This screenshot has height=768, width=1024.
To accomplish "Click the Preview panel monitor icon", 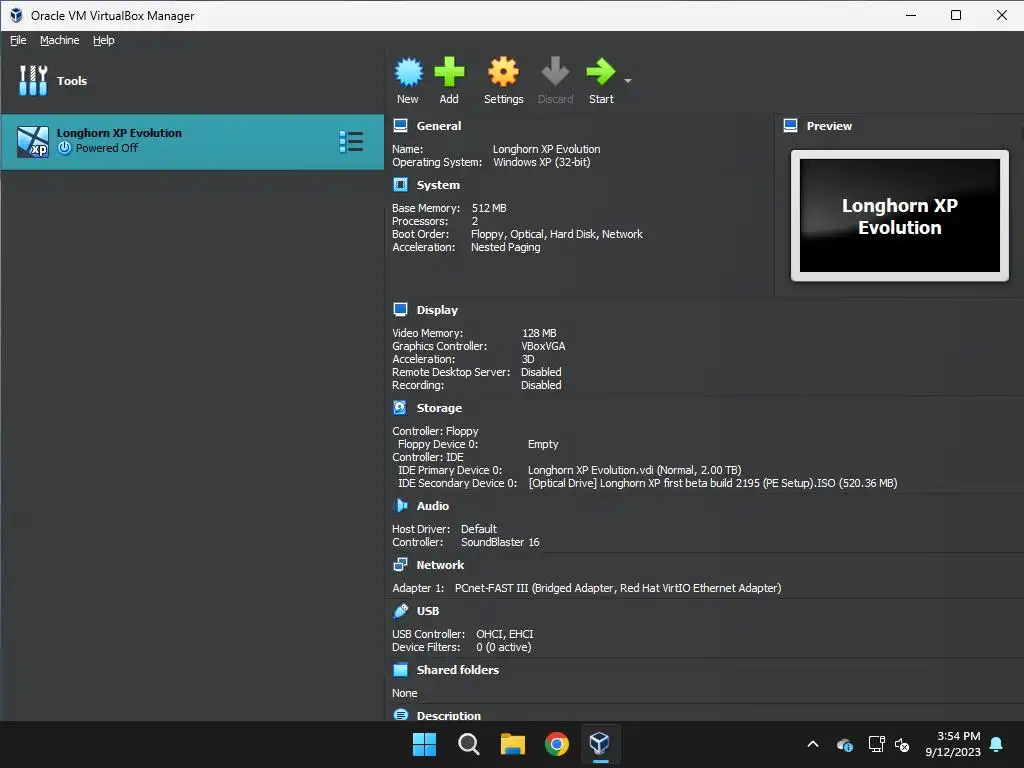I will 790,125.
